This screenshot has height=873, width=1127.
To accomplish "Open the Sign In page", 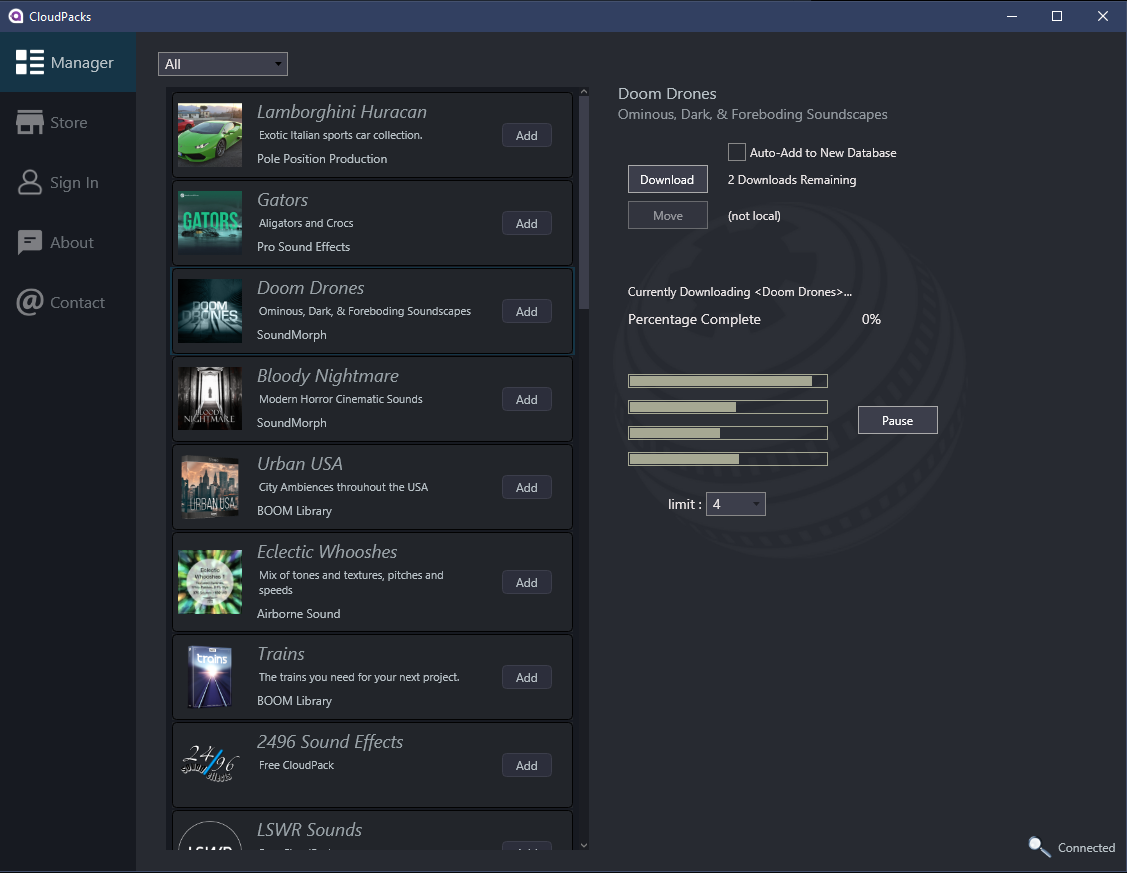I will pyautogui.click(x=68, y=183).
